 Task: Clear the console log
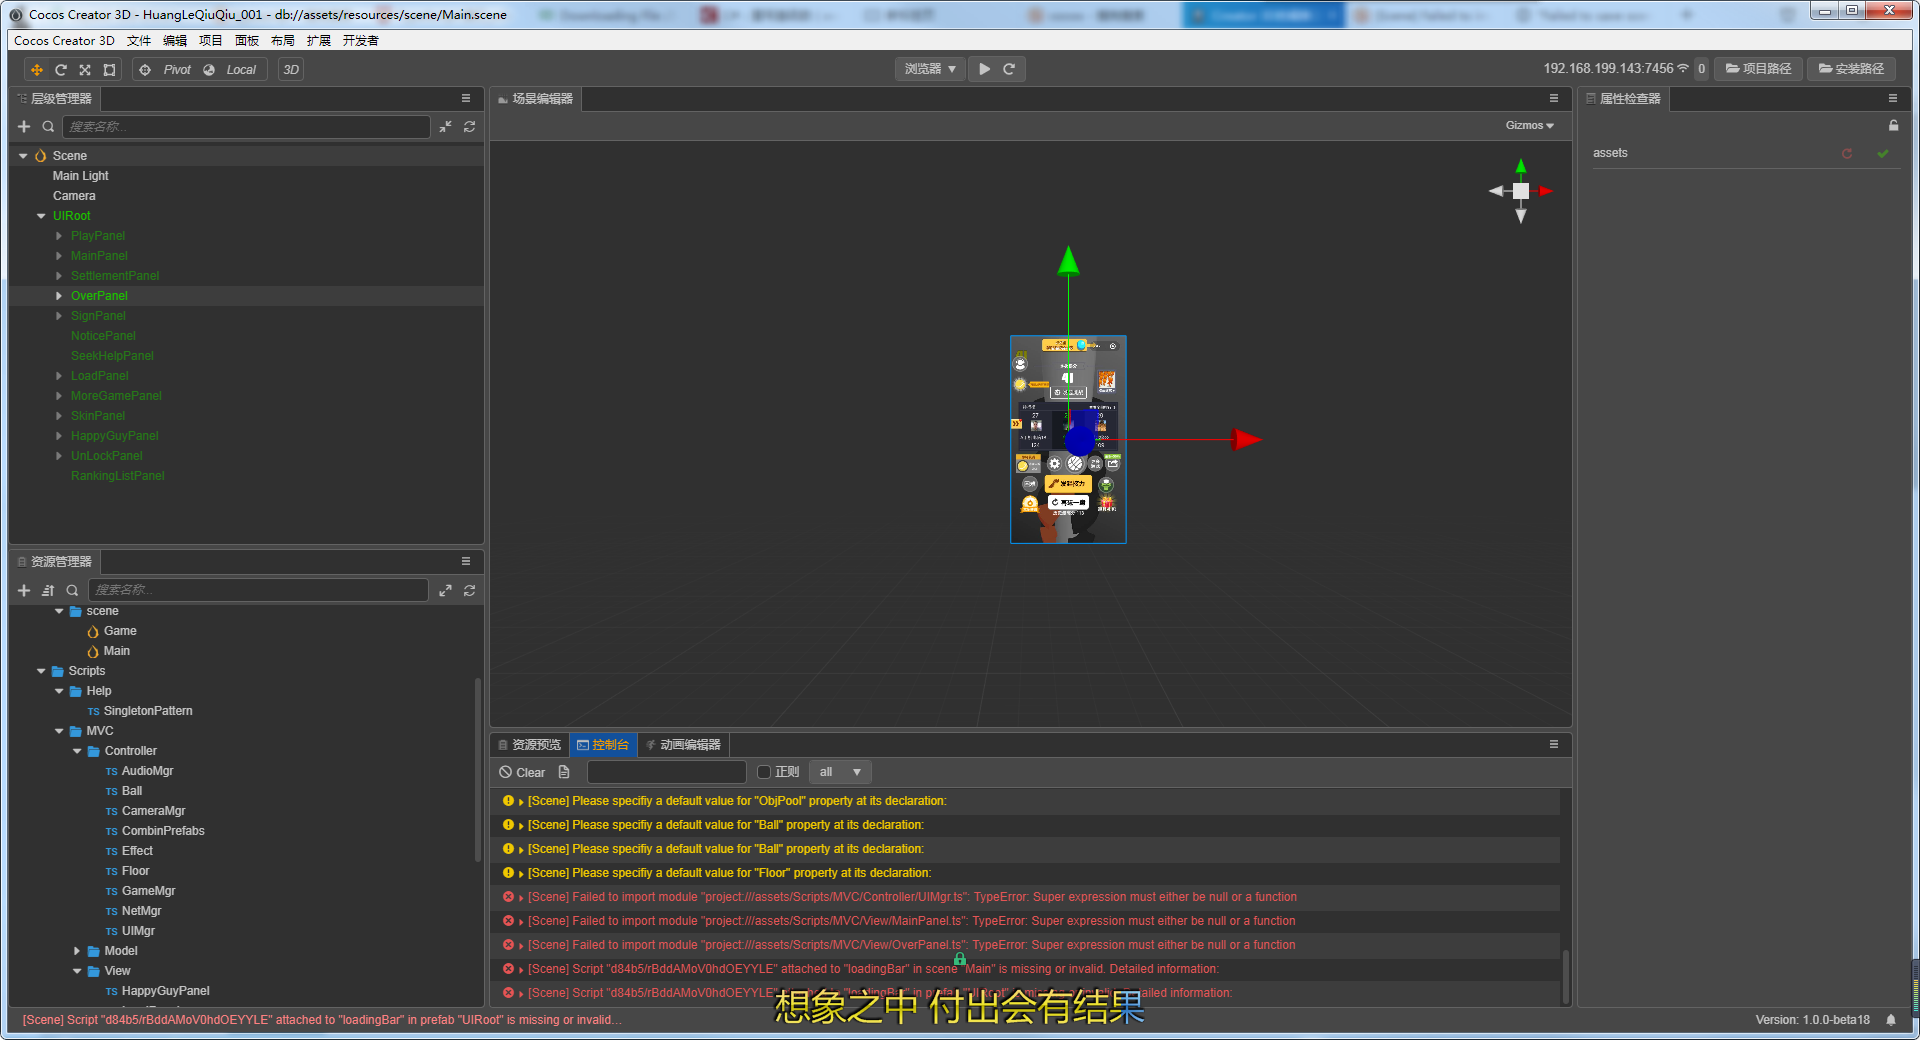[522, 773]
